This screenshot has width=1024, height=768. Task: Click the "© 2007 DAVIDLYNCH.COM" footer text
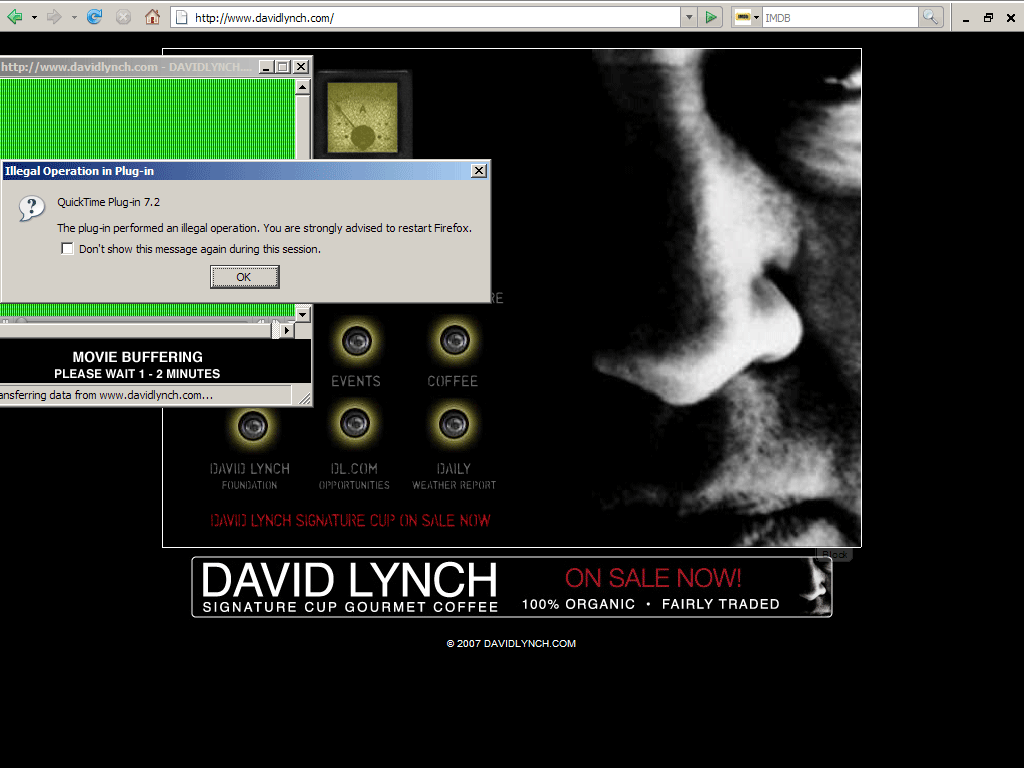click(511, 643)
